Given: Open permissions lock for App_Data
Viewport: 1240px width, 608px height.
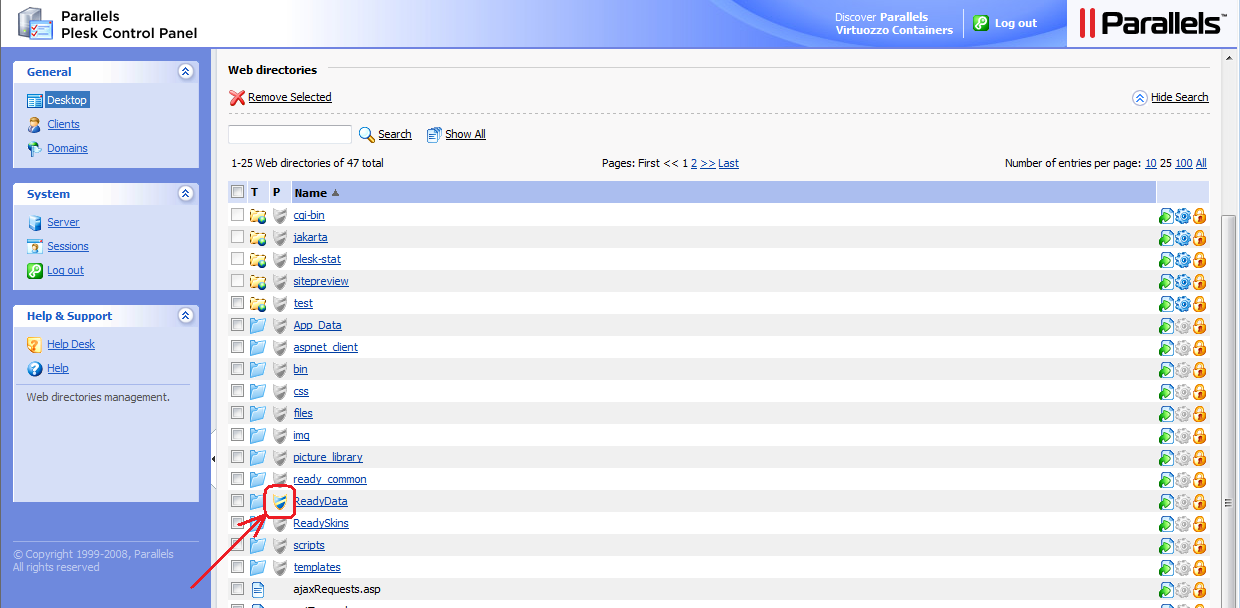Looking at the screenshot, I should point(1199,325).
